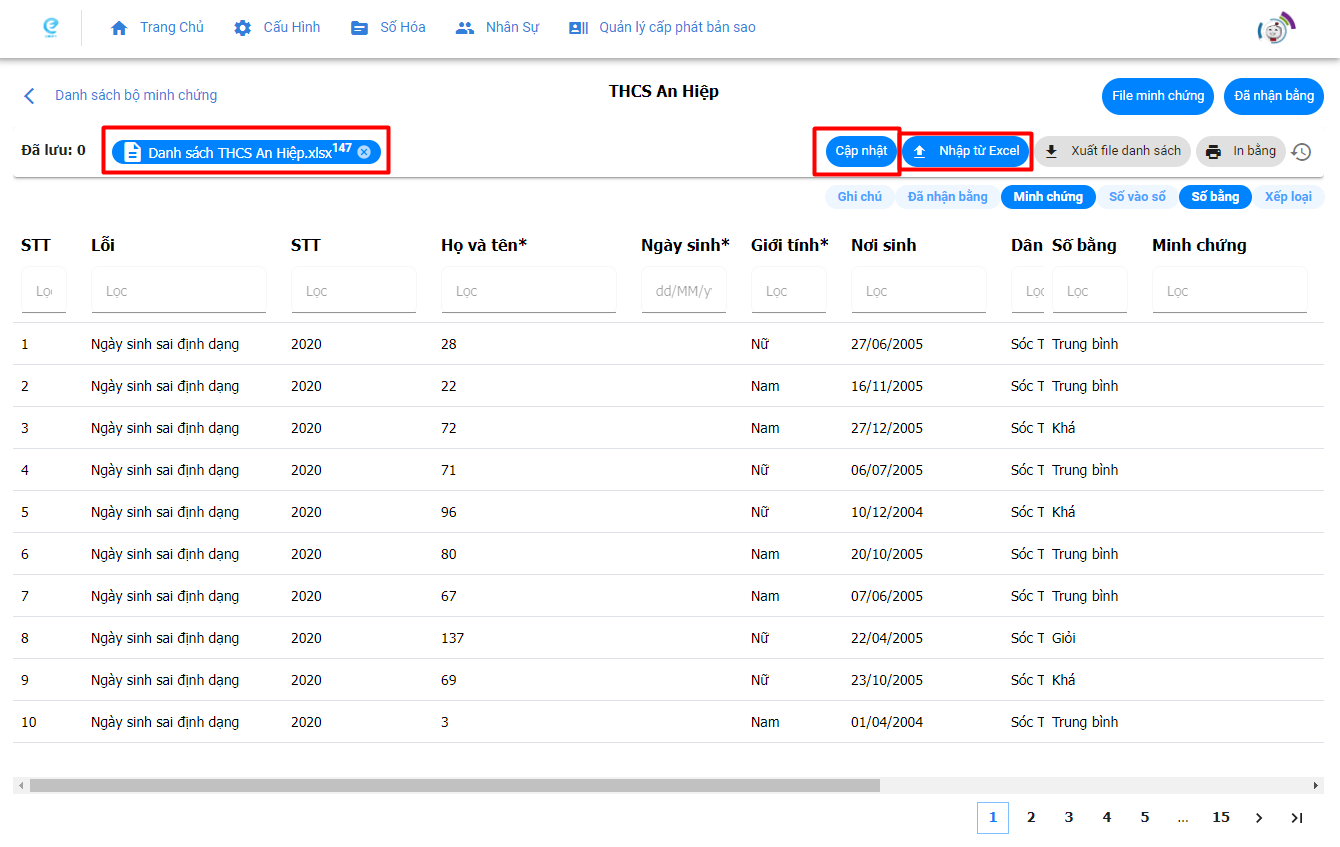Toggle the Ghi chú column chip
This screenshot has height=847, width=1340.
pyautogui.click(x=859, y=197)
